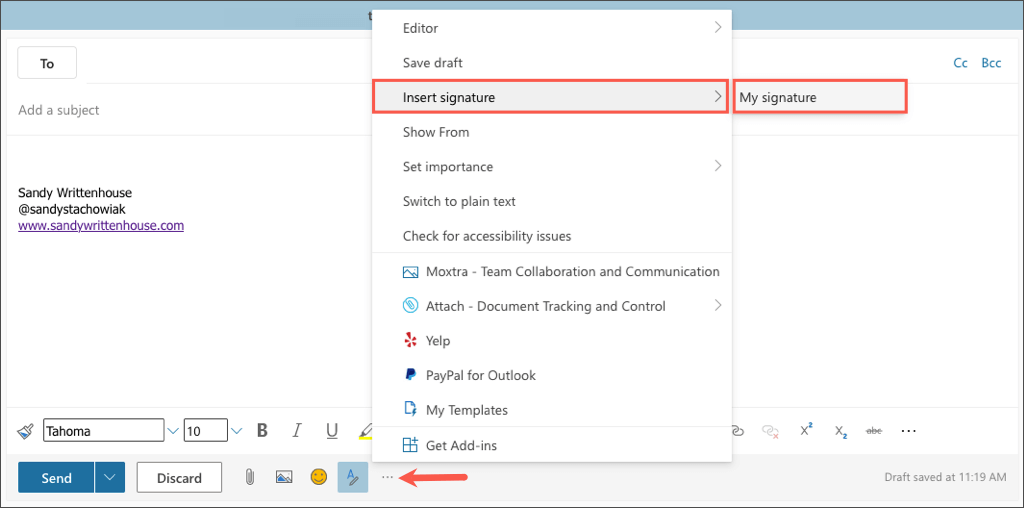Click the Format Painter brush icon
The height and width of the screenshot is (508, 1024).
coord(26,431)
